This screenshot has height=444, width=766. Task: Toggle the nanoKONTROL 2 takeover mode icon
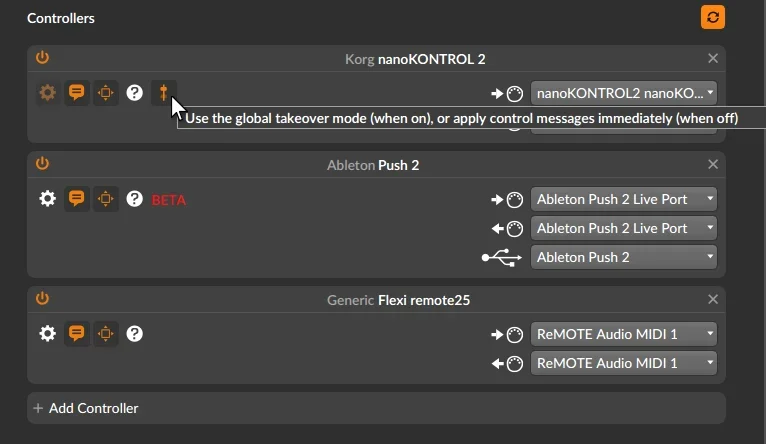coord(163,93)
